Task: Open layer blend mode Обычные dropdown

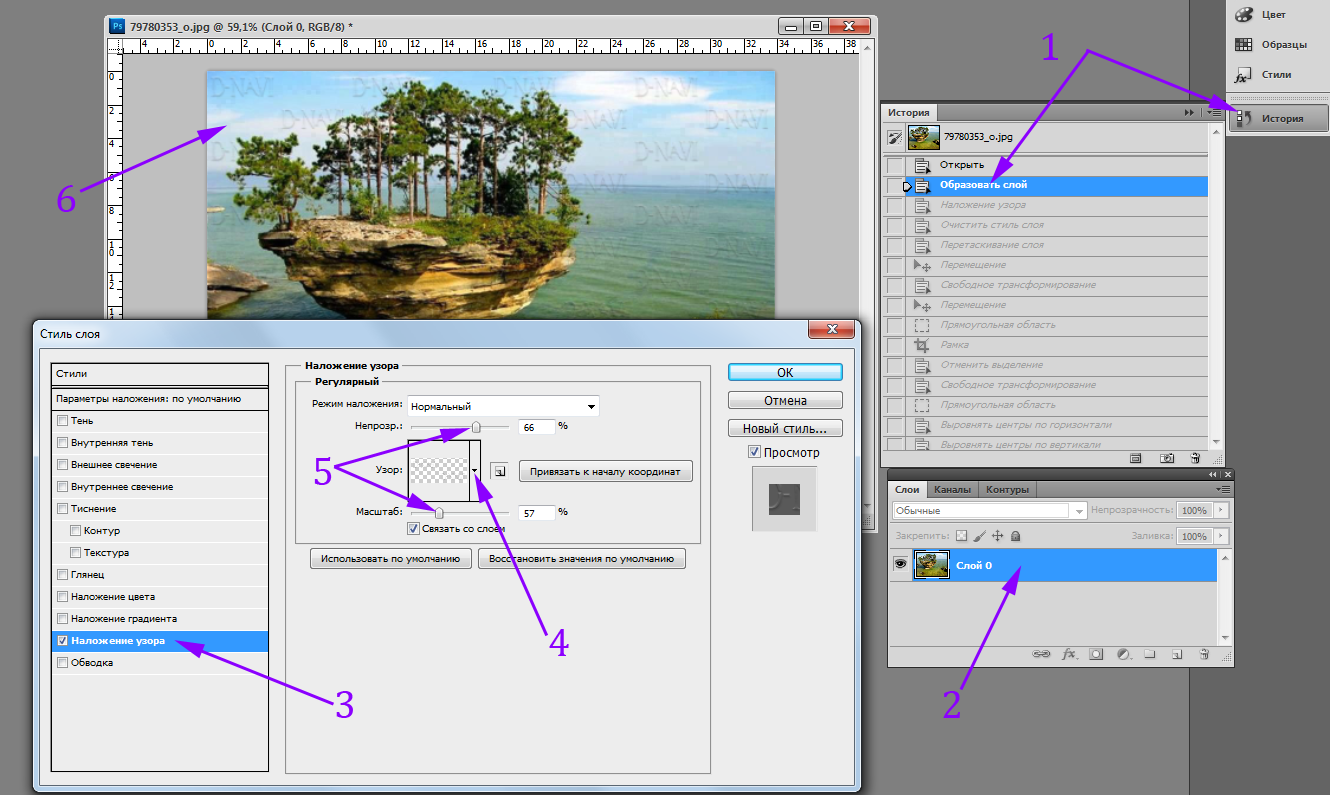Action: [989, 510]
